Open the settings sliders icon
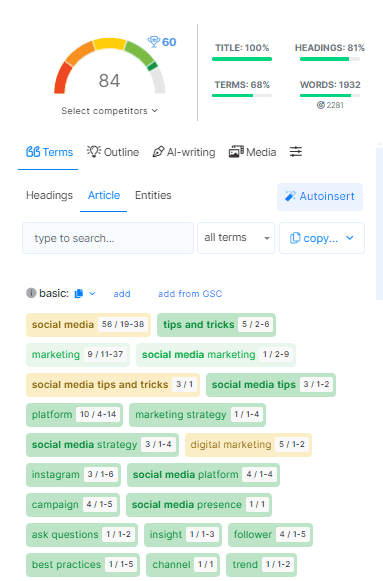 coord(296,152)
